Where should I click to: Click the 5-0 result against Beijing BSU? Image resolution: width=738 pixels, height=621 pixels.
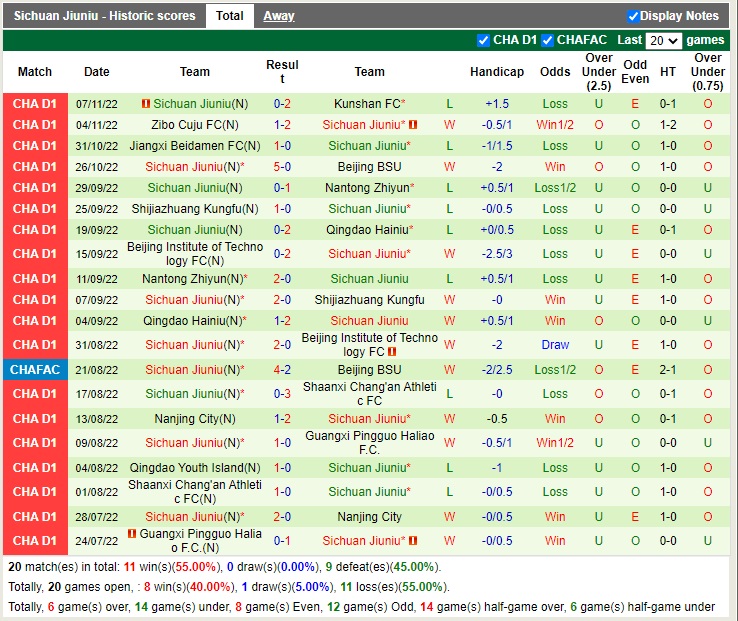point(282,167)
